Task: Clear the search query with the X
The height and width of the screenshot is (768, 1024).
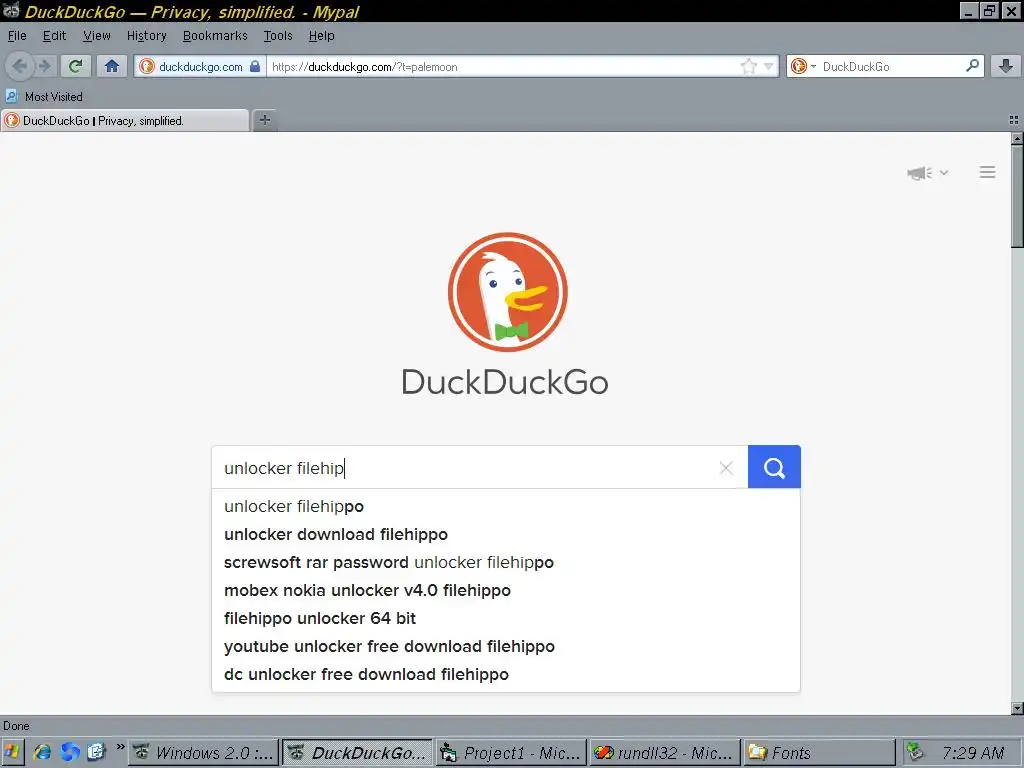Action: [726, 468]
